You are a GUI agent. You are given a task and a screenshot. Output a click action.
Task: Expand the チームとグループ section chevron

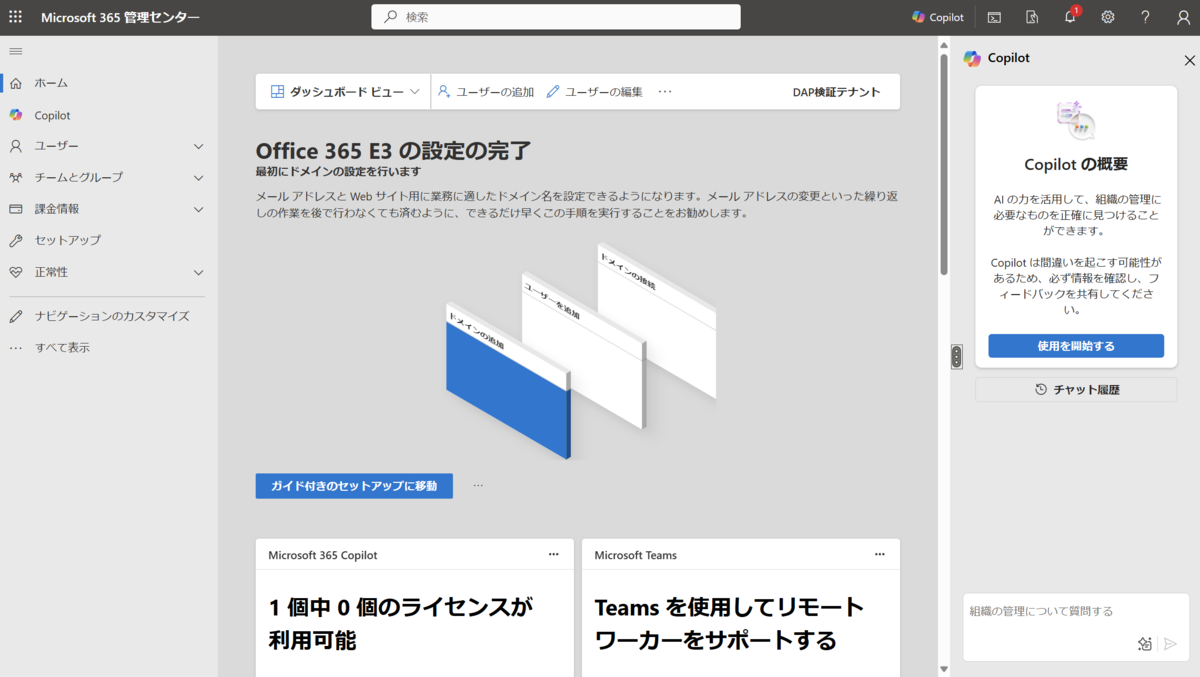[x=198, y=177]
